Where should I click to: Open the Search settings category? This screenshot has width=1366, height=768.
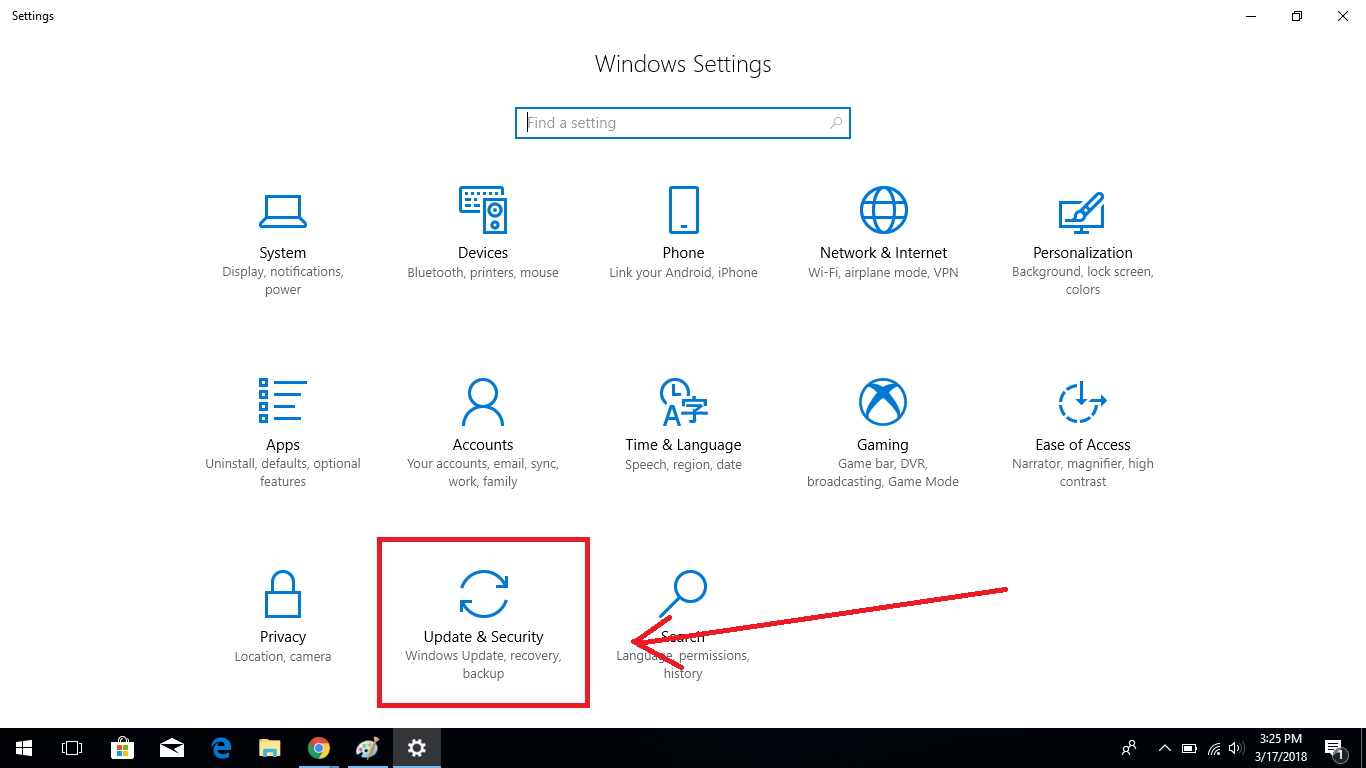[683, 626]
